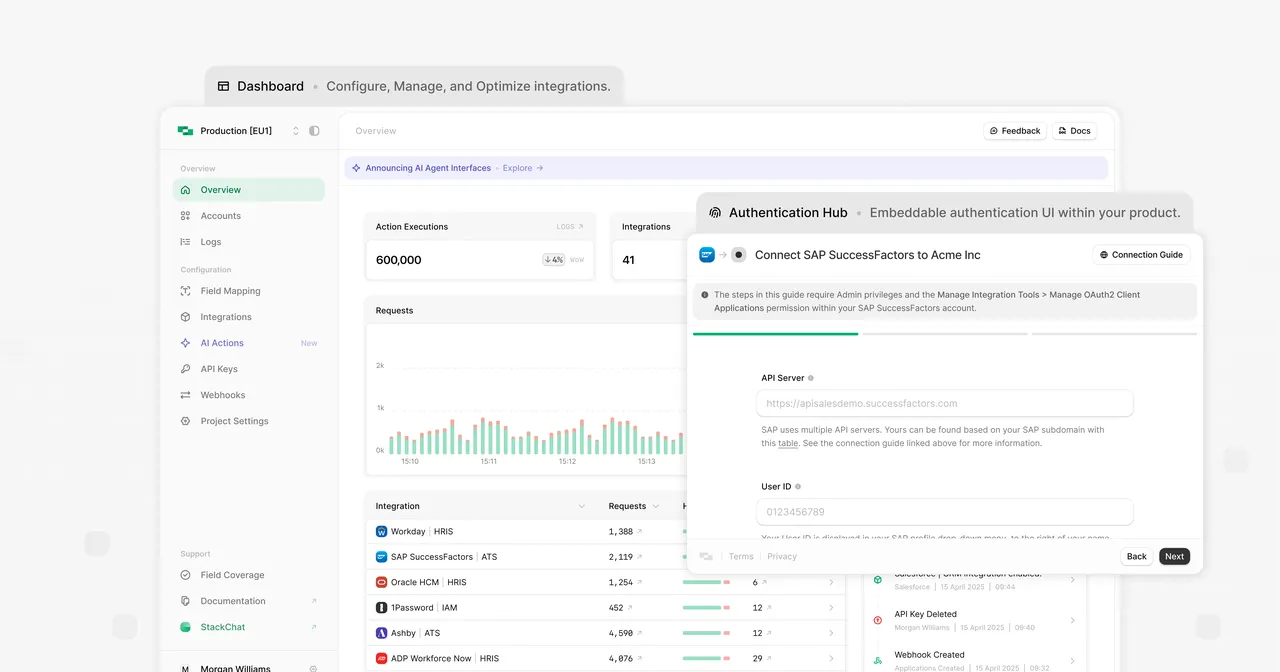Click the API Server input field

pyautogui.click(x=944, y=404)
